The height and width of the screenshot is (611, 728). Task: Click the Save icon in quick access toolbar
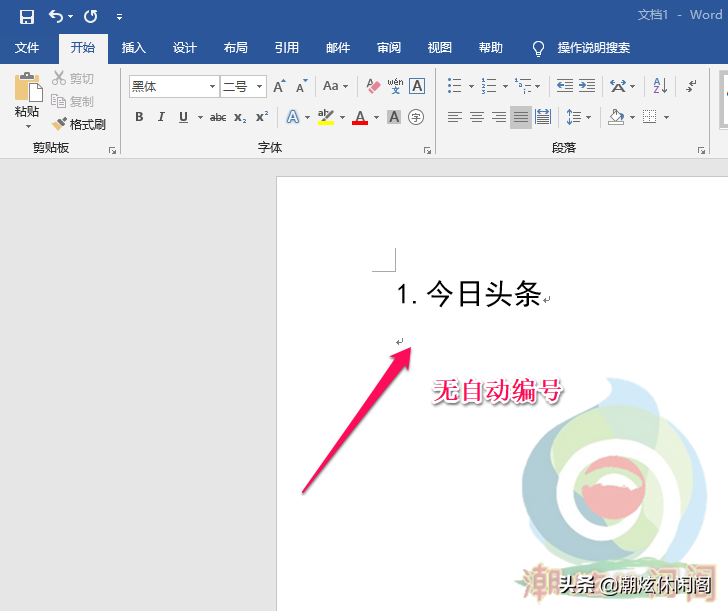(26, 17)
